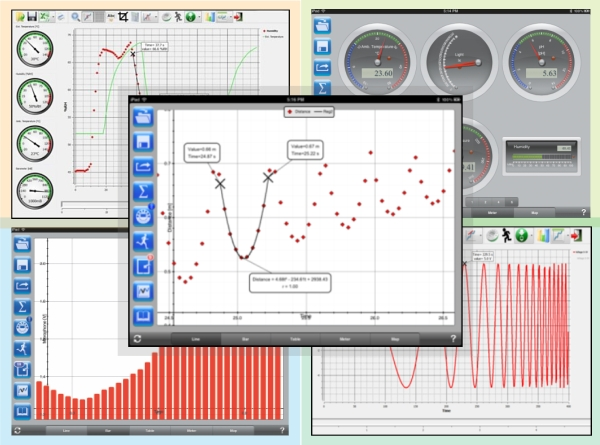
Task: Click the magnifier zoom icon in the humidity toolbar
Action: click(x=76, y=17)
